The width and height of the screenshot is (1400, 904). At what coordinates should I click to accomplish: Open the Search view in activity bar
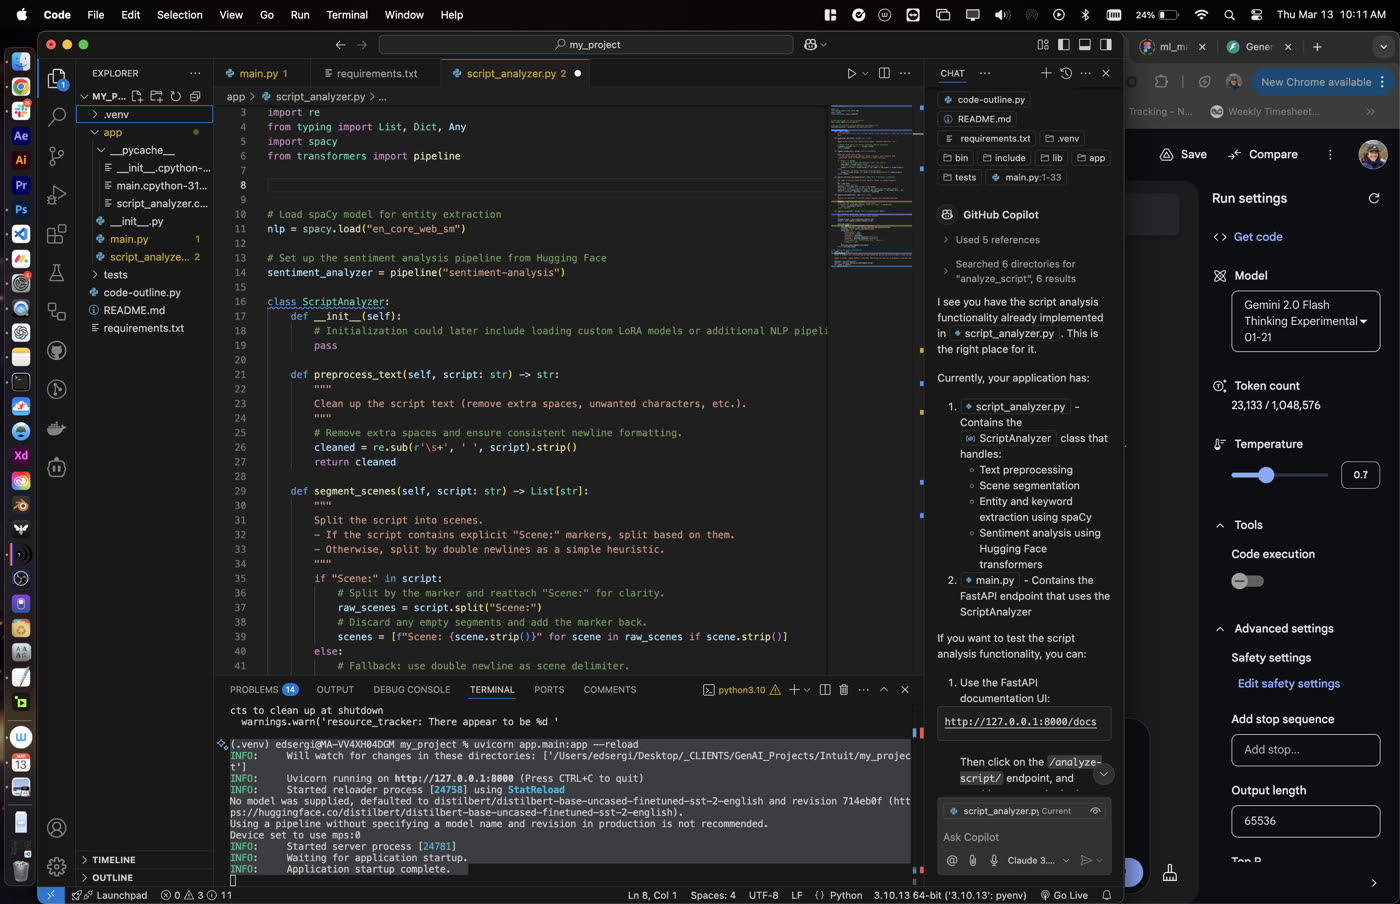click(x=57, y=116)
